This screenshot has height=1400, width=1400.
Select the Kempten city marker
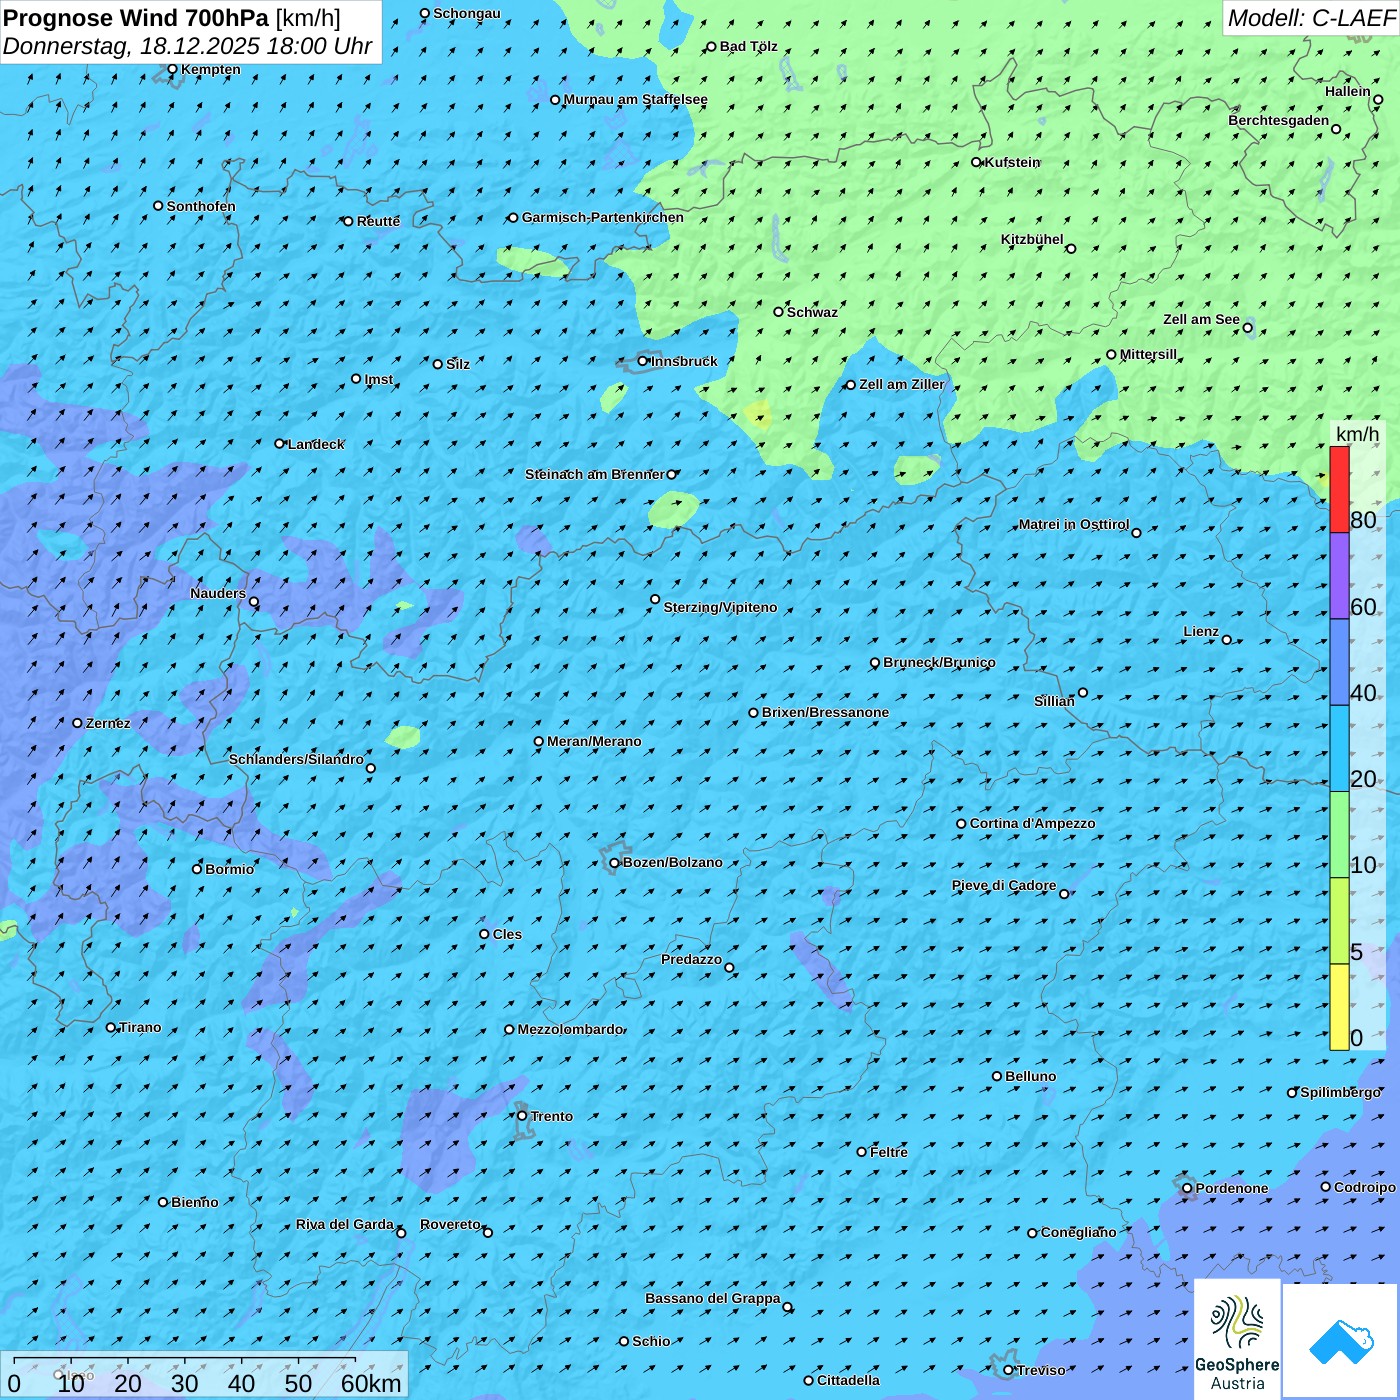172,70
